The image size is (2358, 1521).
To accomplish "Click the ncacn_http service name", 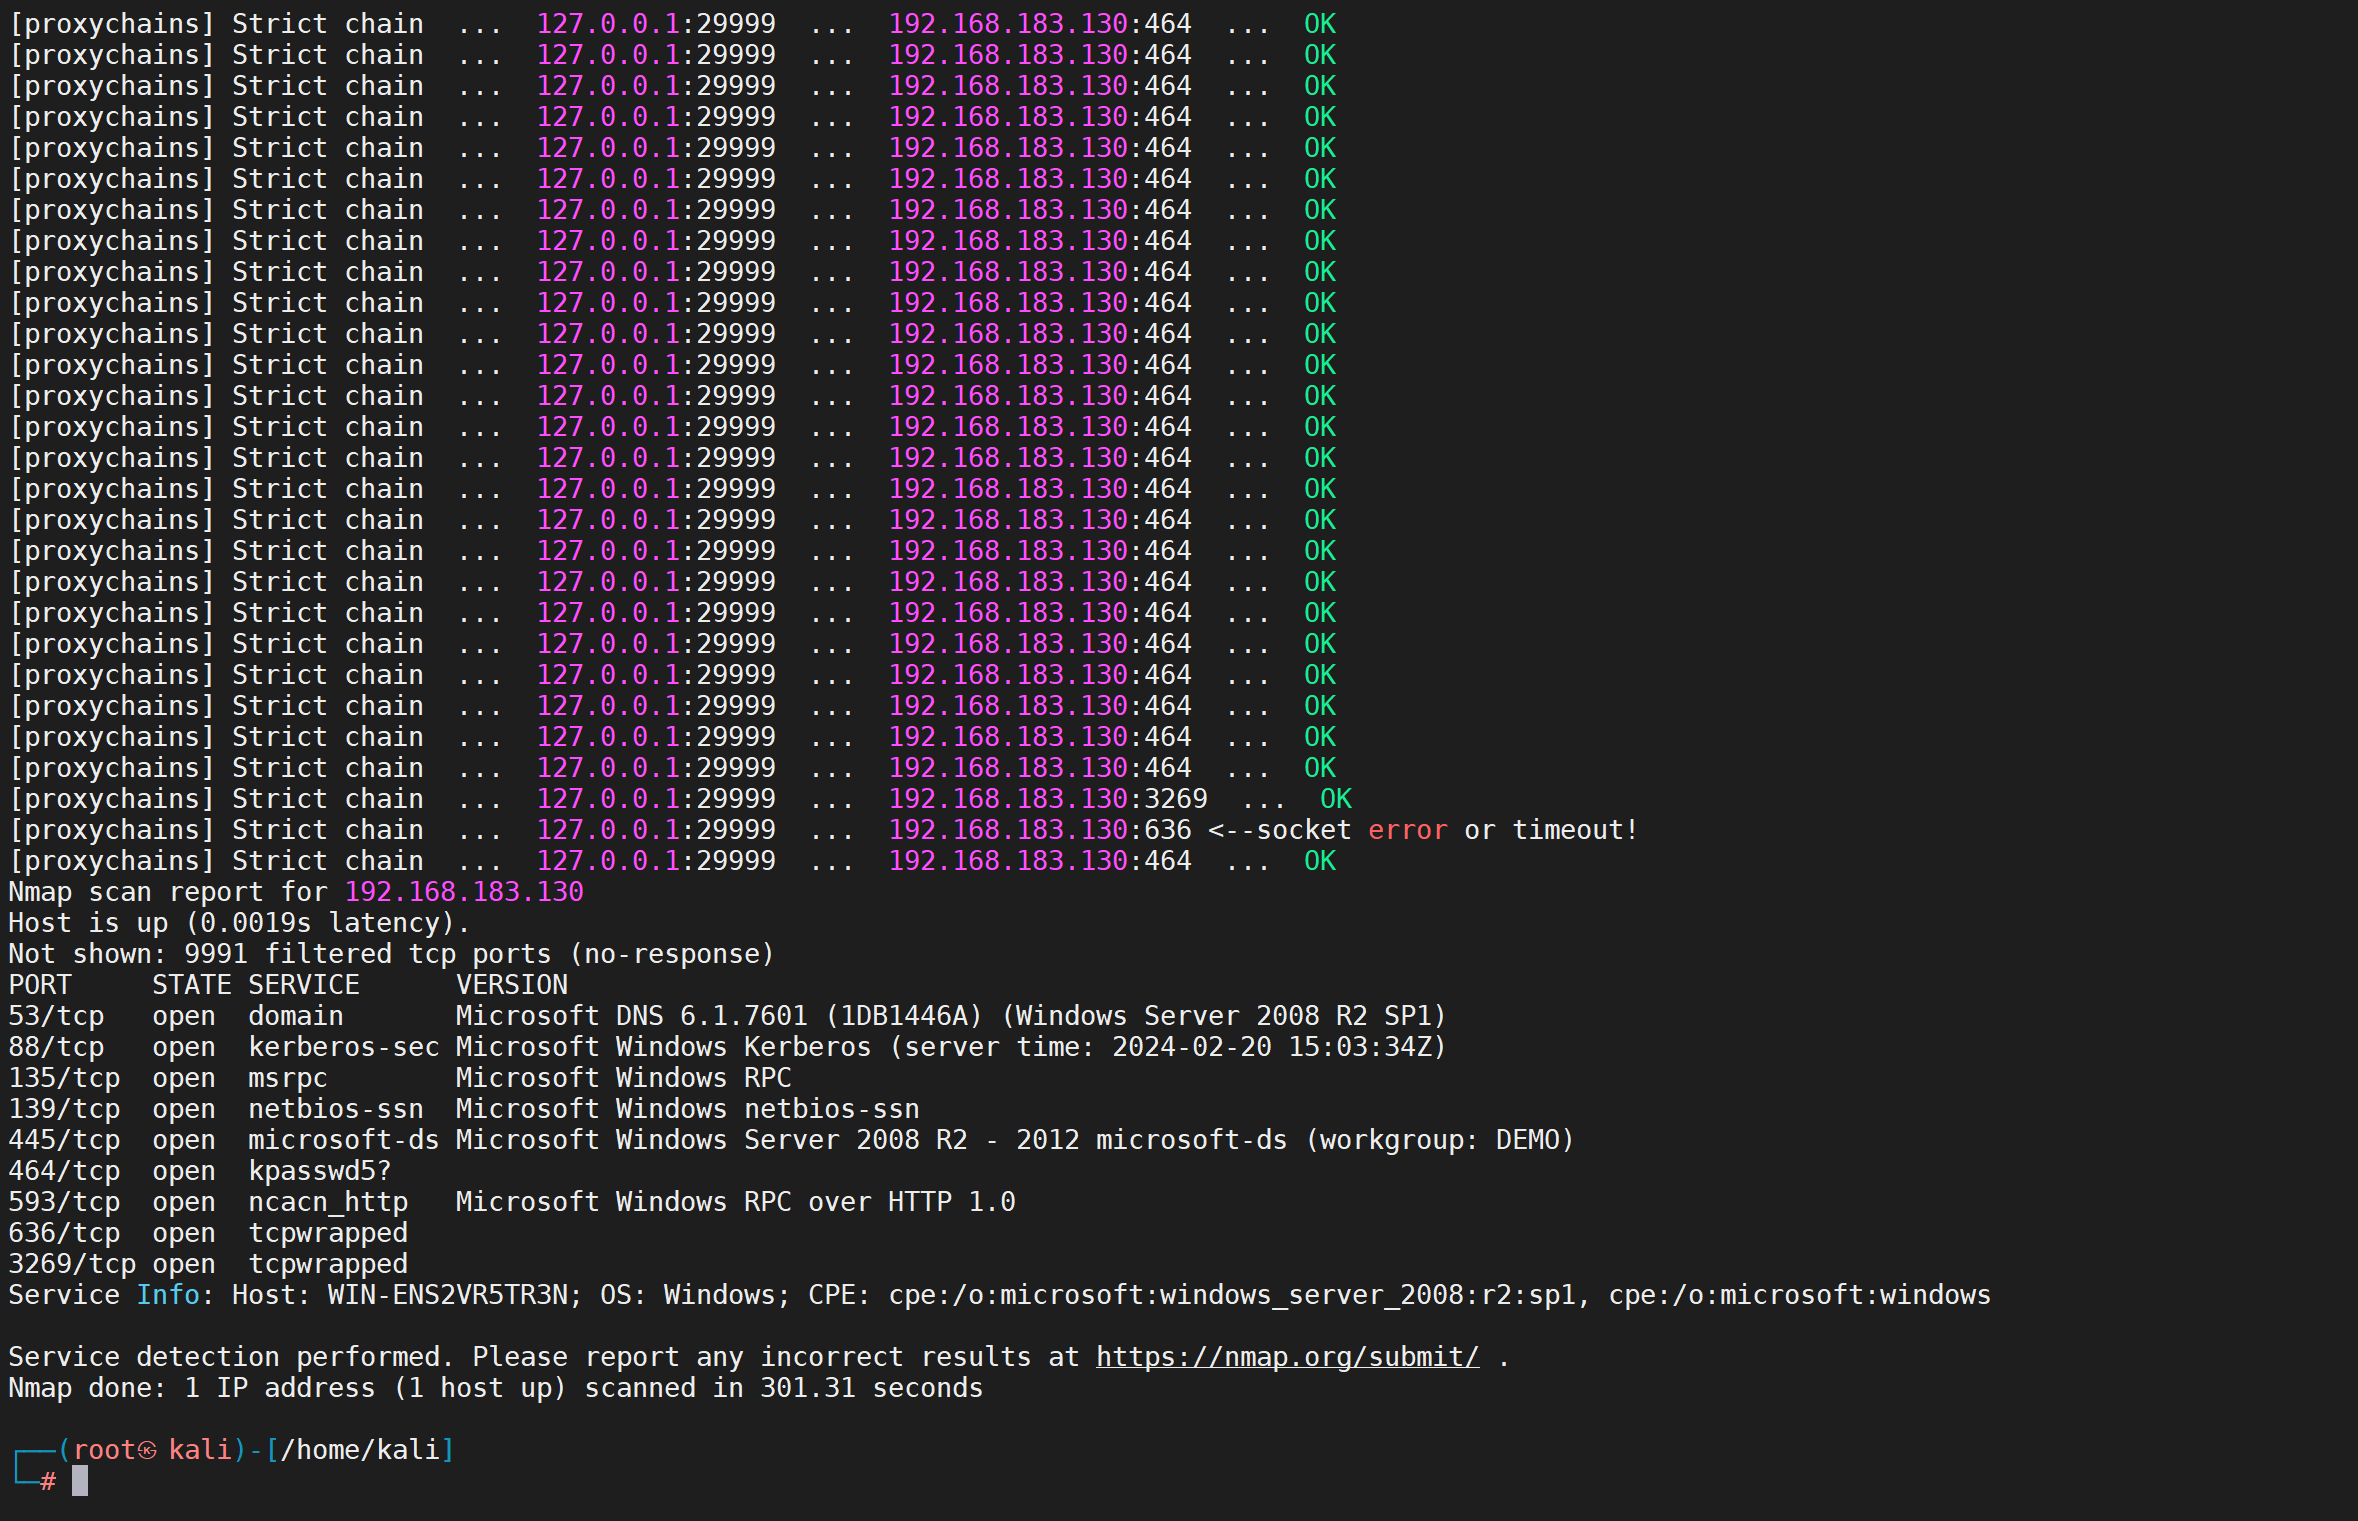I will click(x=327, y=1202).
